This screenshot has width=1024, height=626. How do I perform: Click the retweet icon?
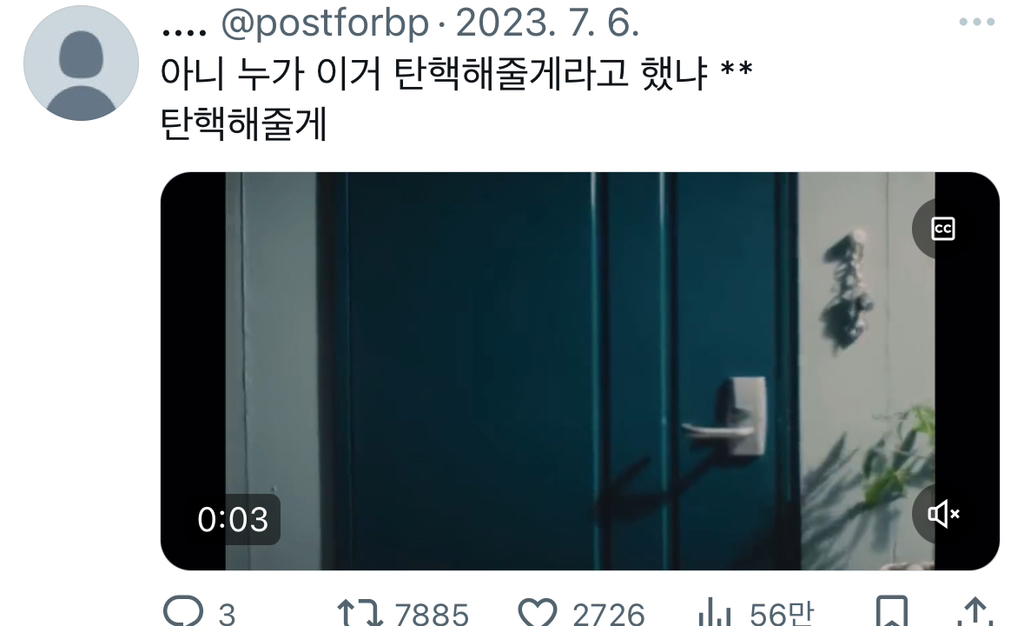359,614
